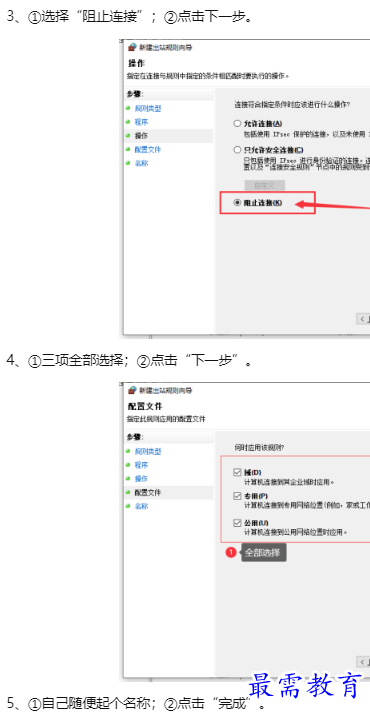
Task: Click the firewall icon in the 配置文件 wizard title
Action: (x=132, y=390)
